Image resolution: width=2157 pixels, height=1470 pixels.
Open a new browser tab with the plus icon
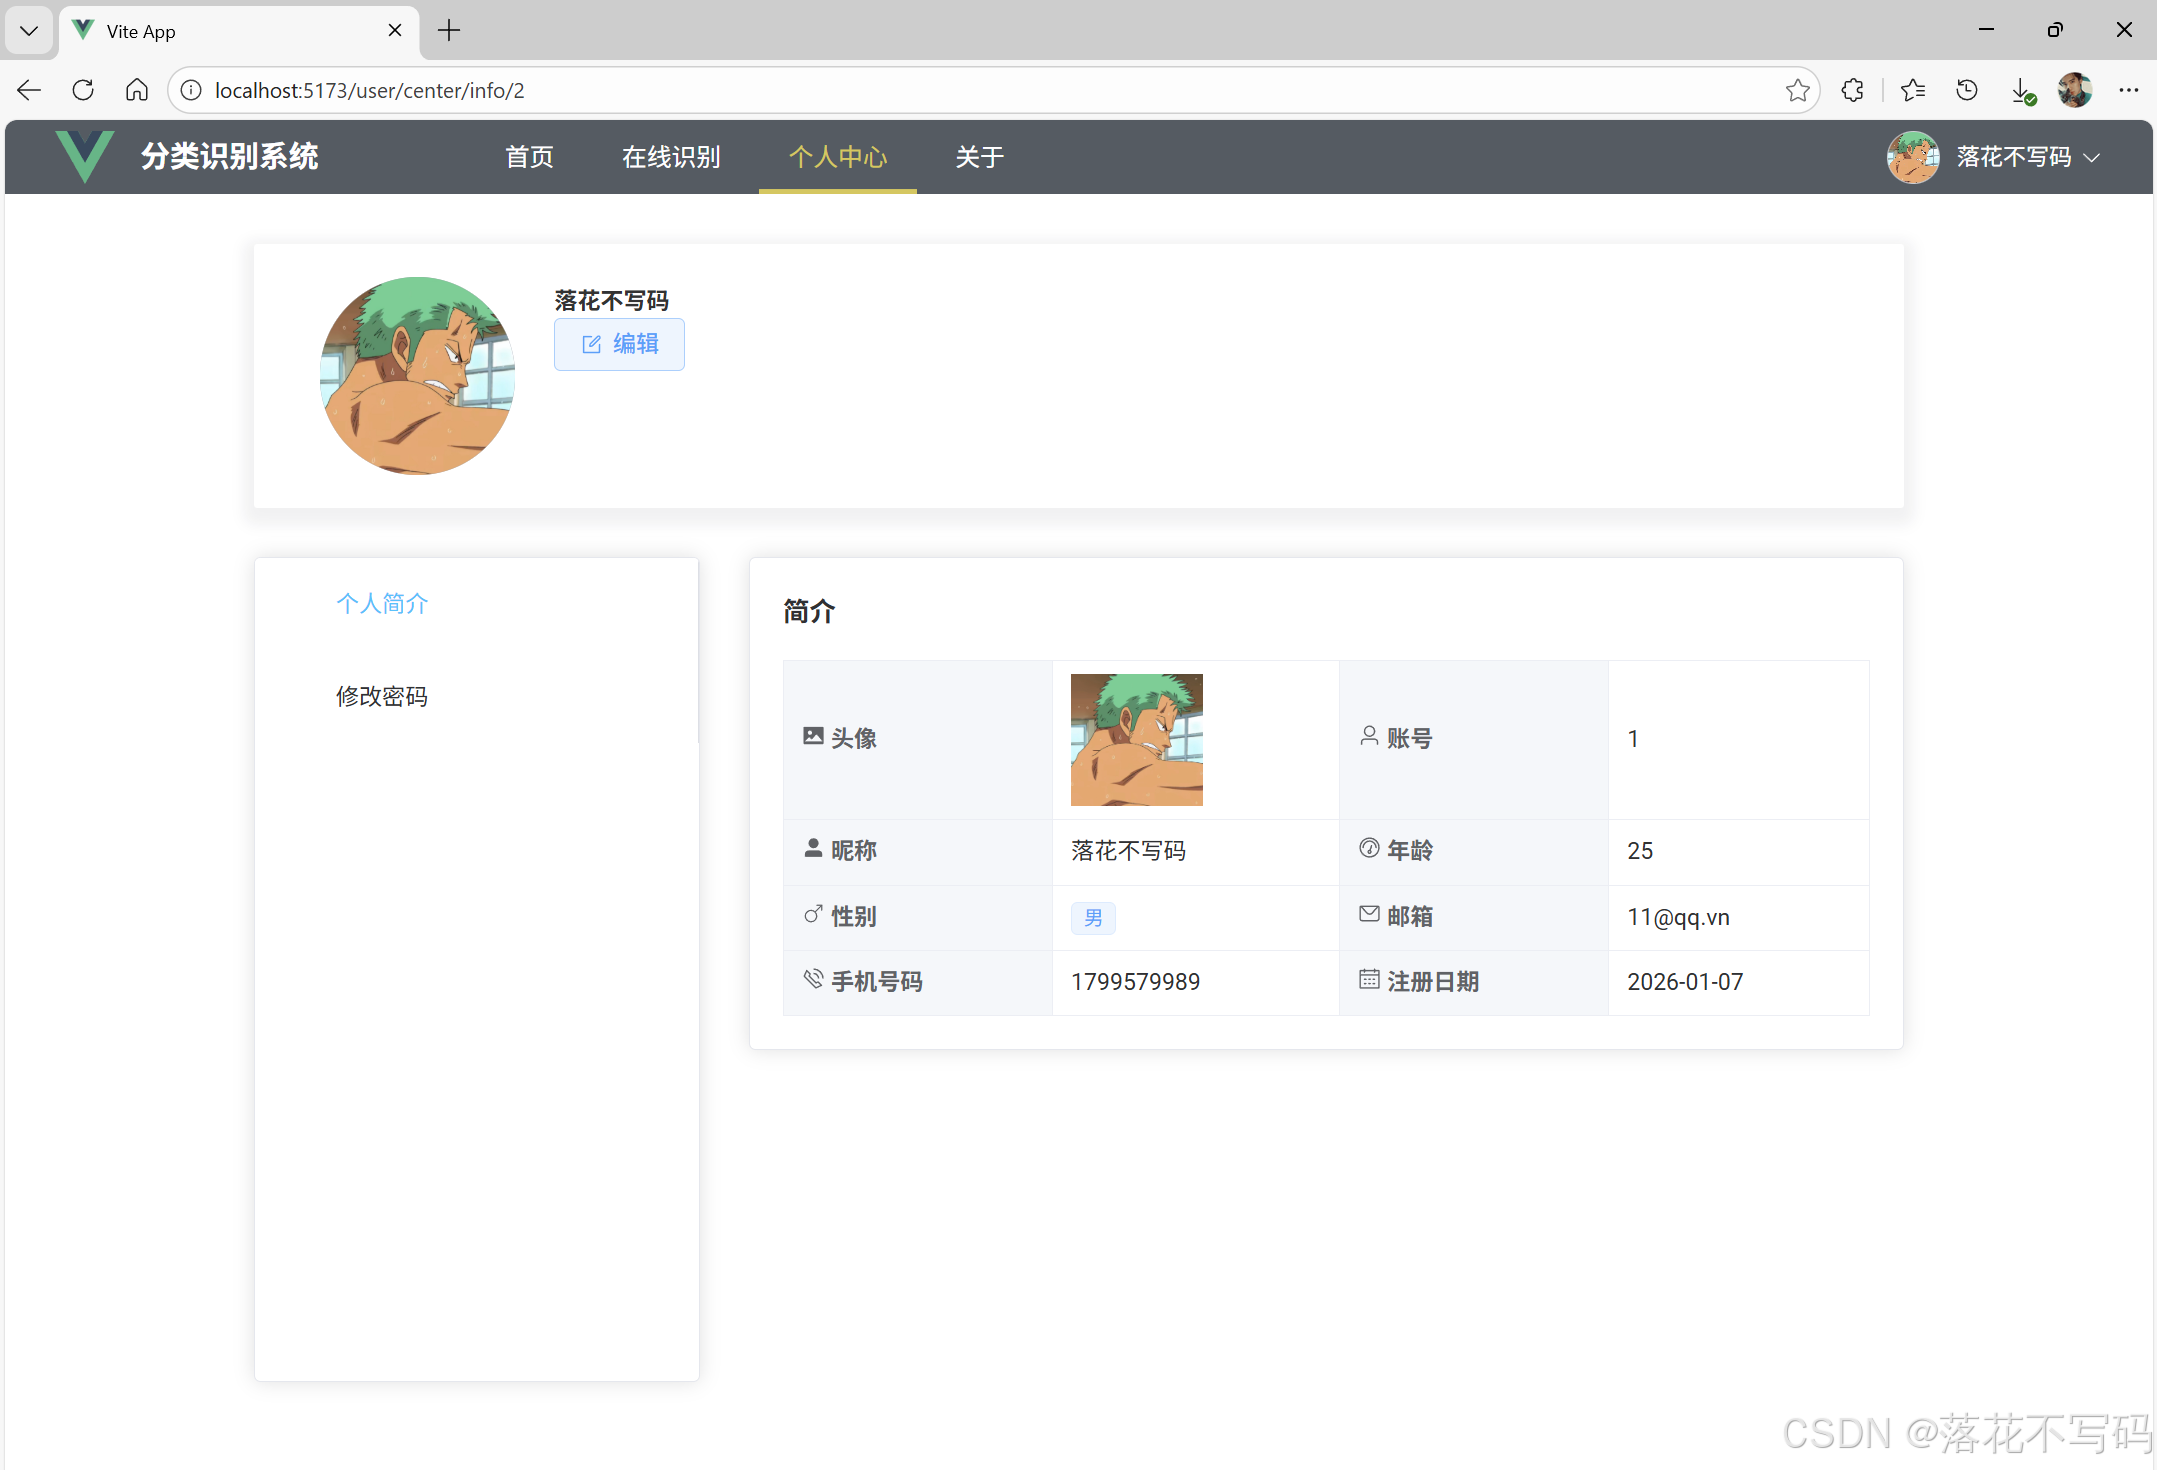click(449, 31)
